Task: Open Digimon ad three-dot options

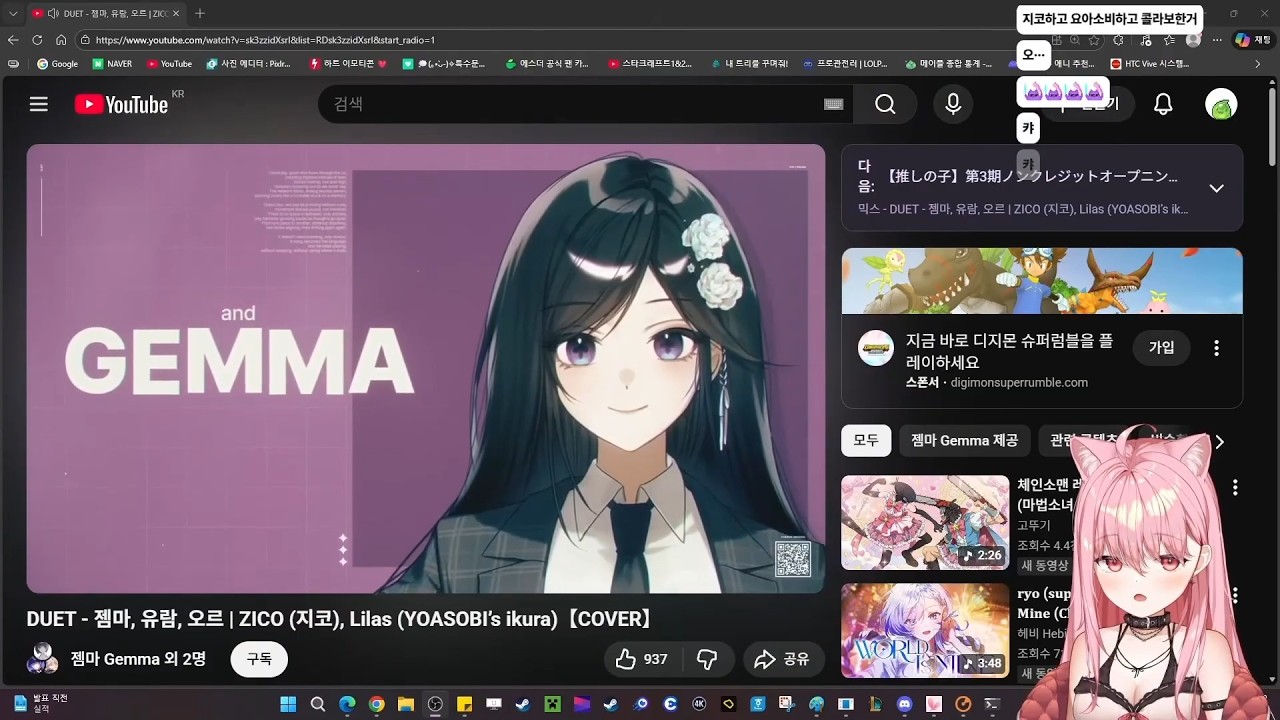Action: tap(1216, 348)
